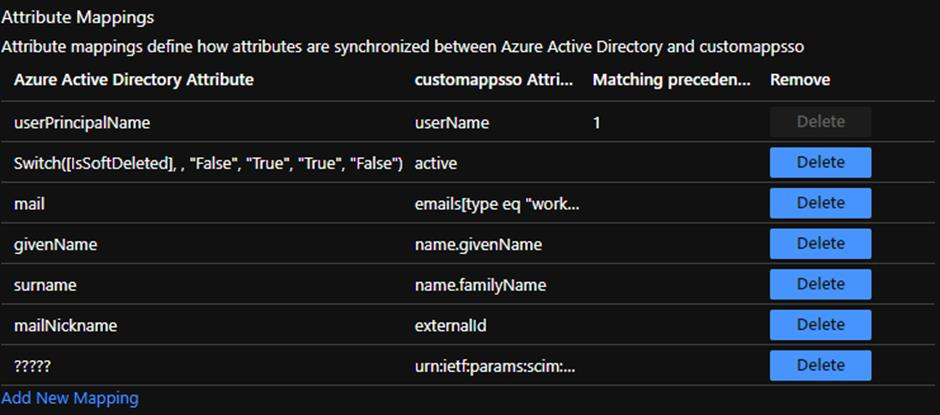The height and width of the screenshot is (415, 940).
Task: Select the givenName source attribute
Action: click(x=56, y=245)
